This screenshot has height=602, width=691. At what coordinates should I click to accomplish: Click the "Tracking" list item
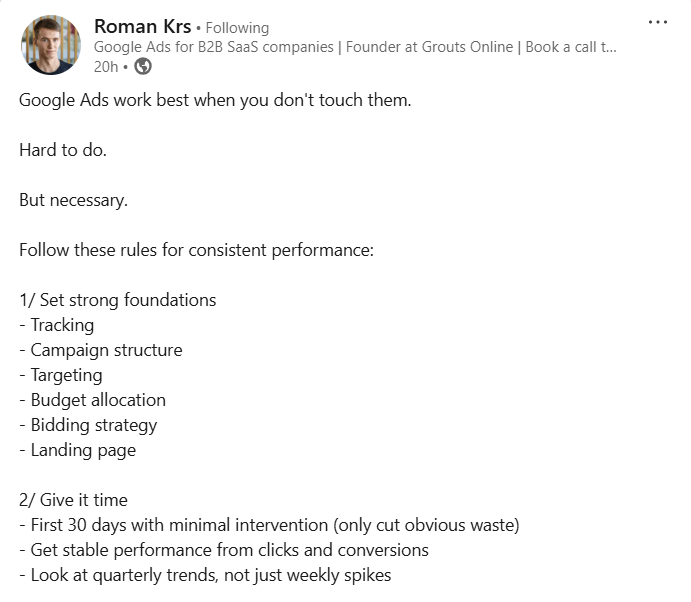point(62,325)
